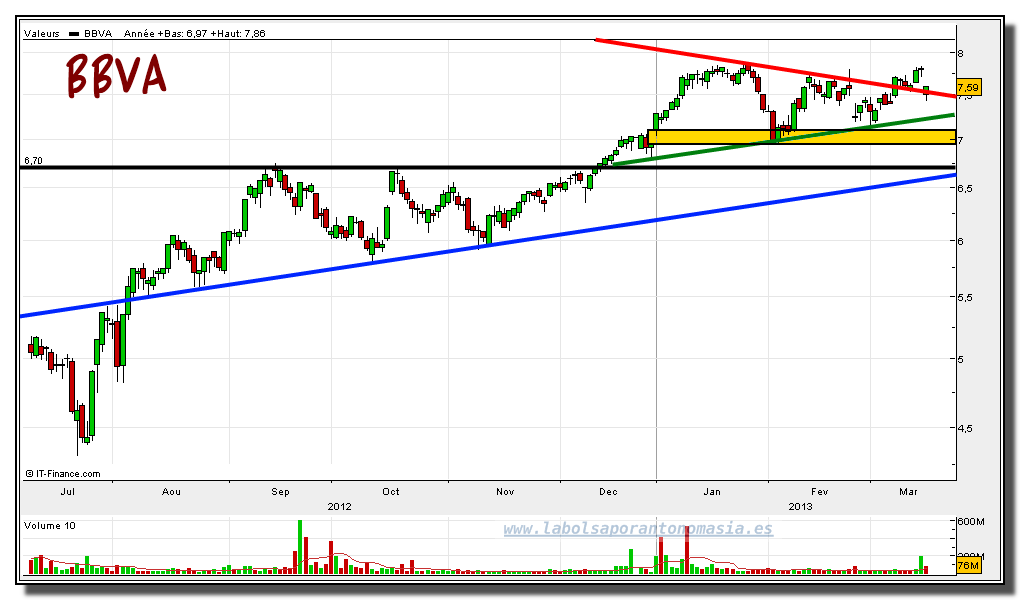
Task: Click the black 6,70 horizontal level line
Action: tap(488, 168)
